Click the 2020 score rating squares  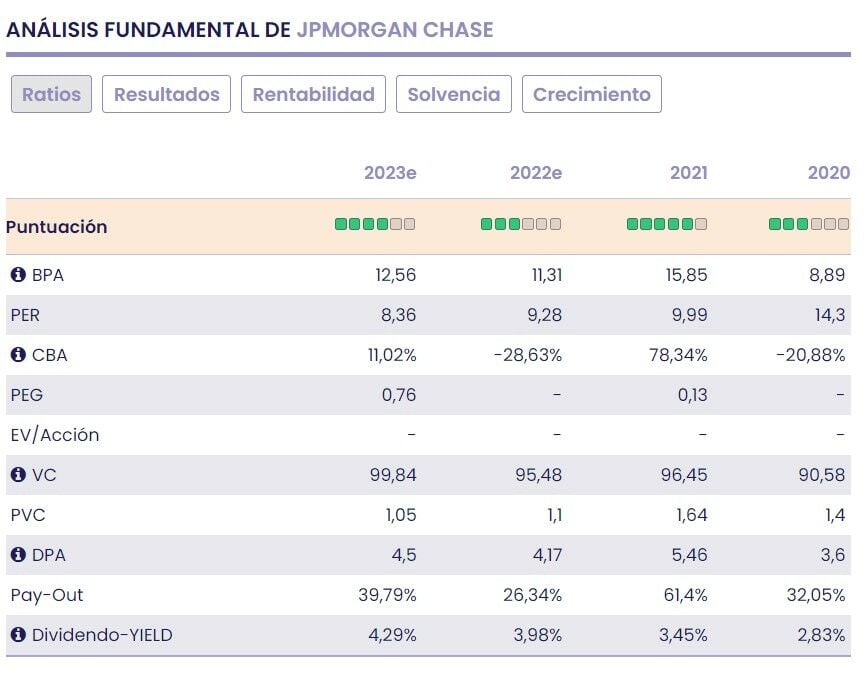809,225
